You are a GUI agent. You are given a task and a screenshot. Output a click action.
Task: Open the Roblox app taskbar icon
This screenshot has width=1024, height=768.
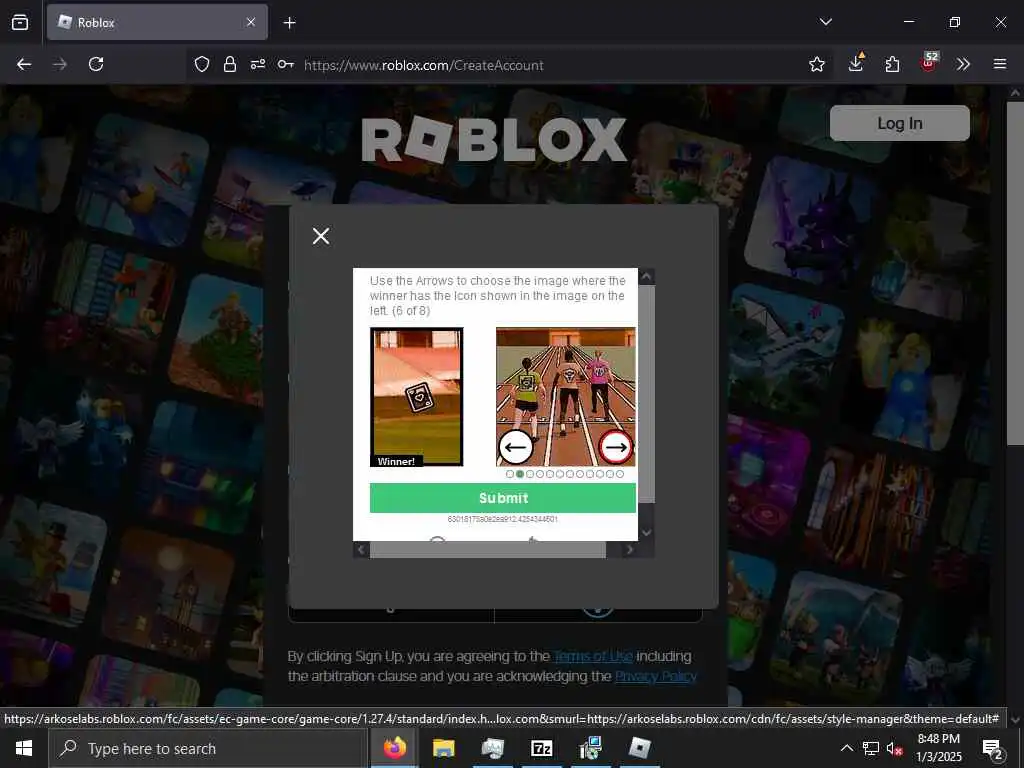click(639, 748)
